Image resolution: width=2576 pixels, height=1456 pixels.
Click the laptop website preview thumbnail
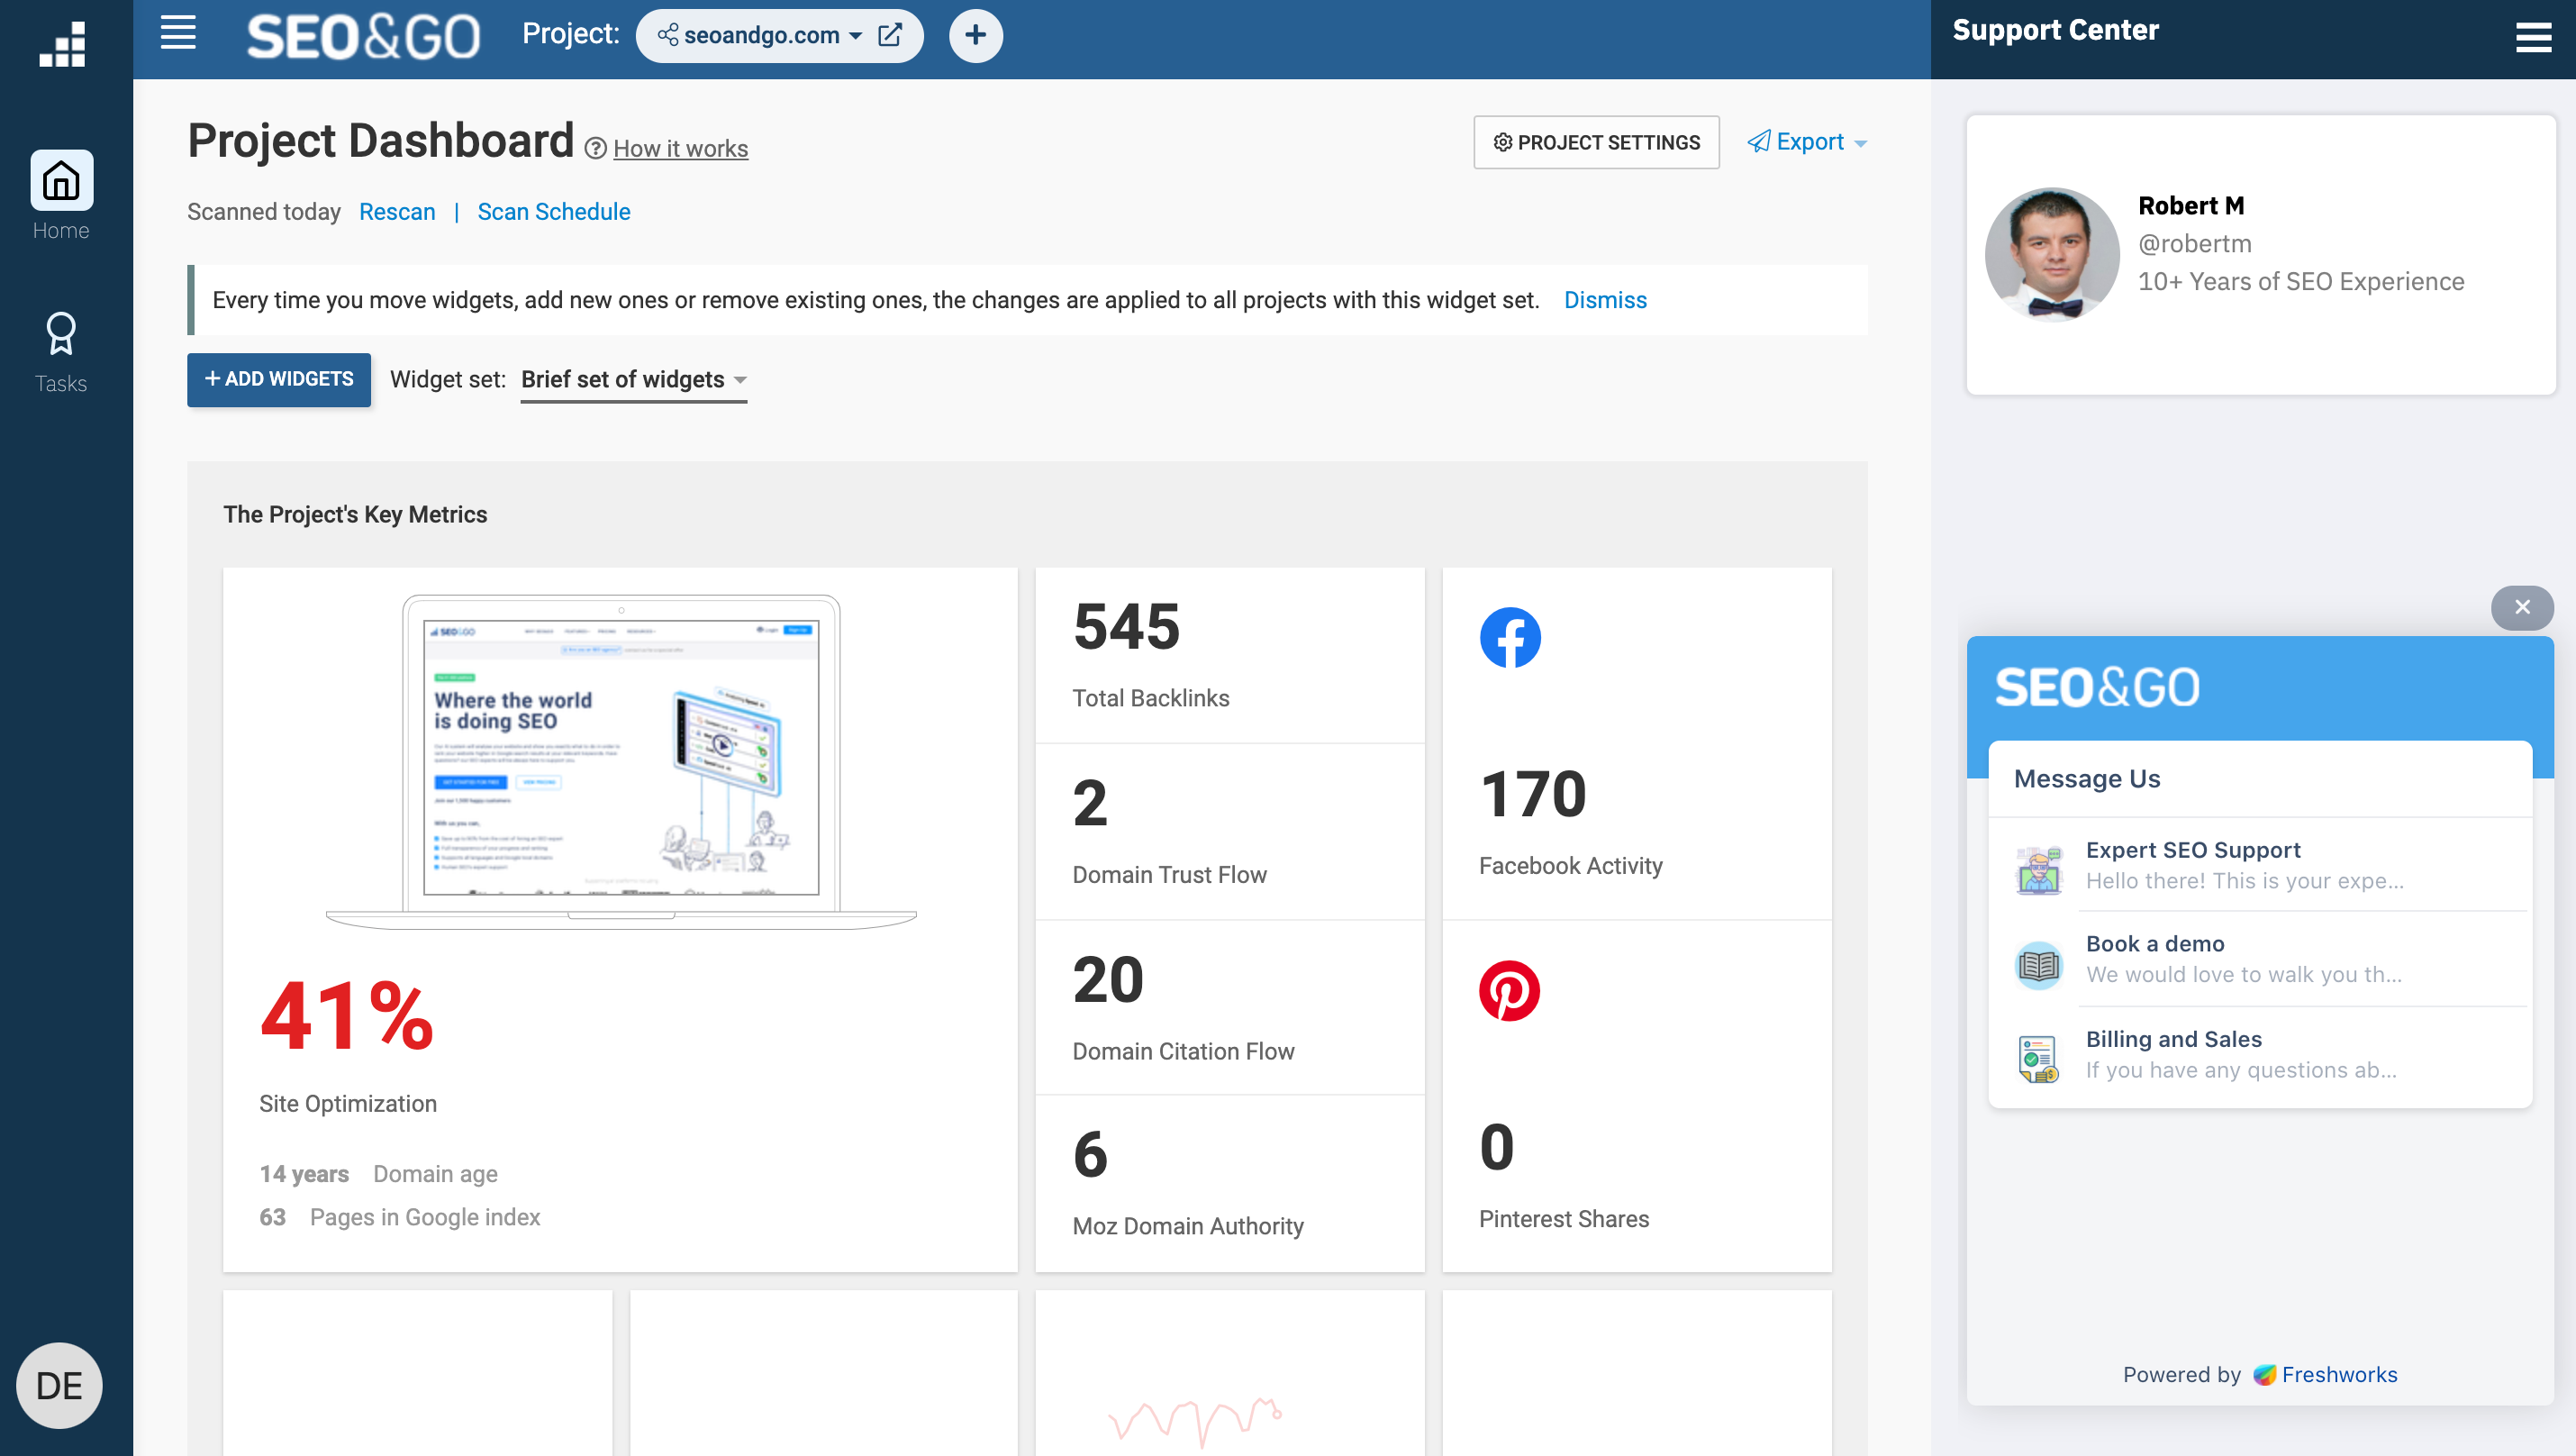coord(621,757)
